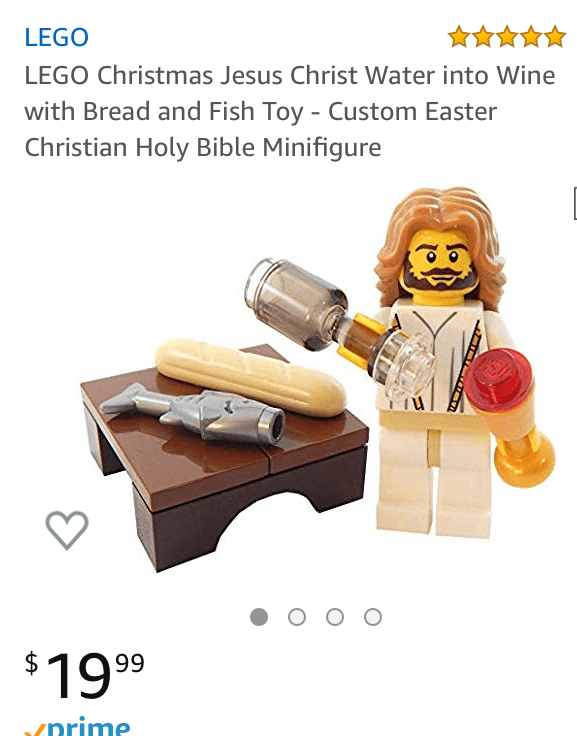Tap the heart icon to save item
Viewport: 577px width, 736px height.
pos(67,530)
